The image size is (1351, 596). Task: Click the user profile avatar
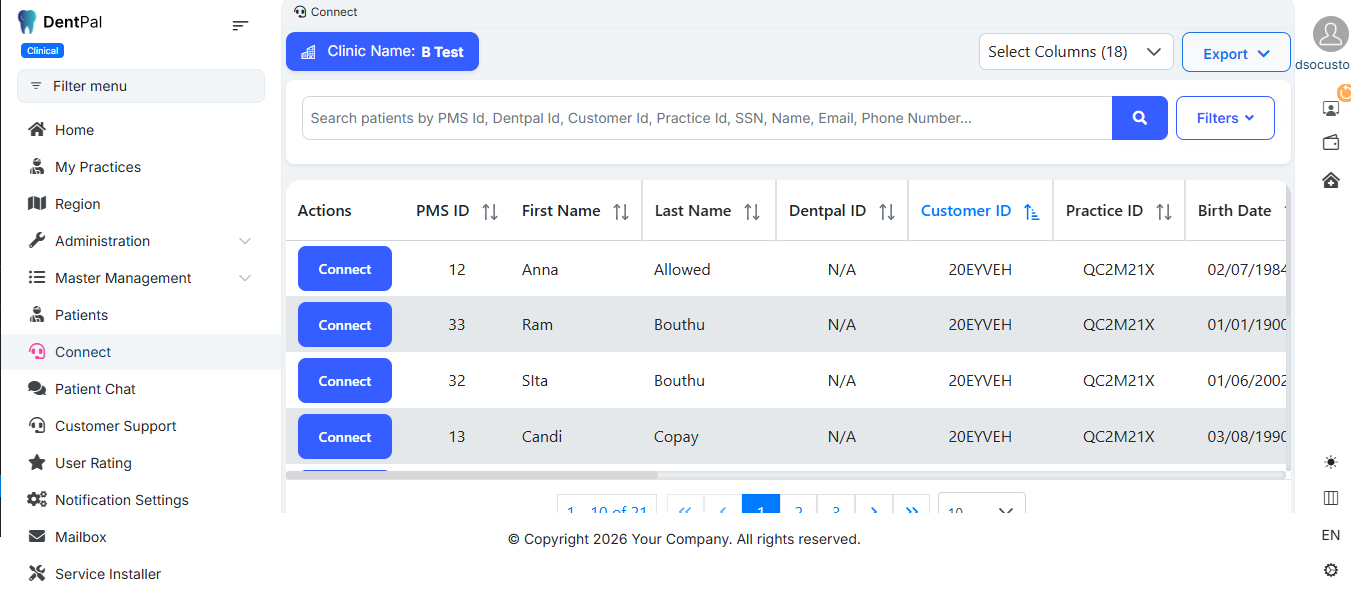pos(1330,35)
